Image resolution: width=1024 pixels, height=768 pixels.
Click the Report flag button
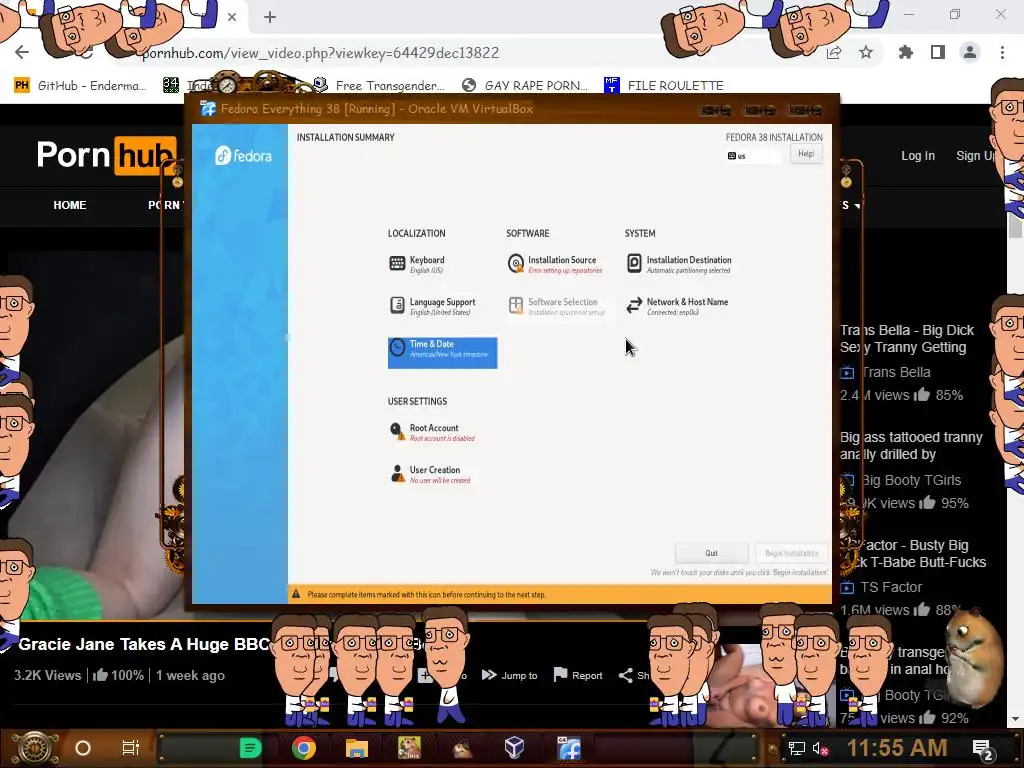(578, 675)
